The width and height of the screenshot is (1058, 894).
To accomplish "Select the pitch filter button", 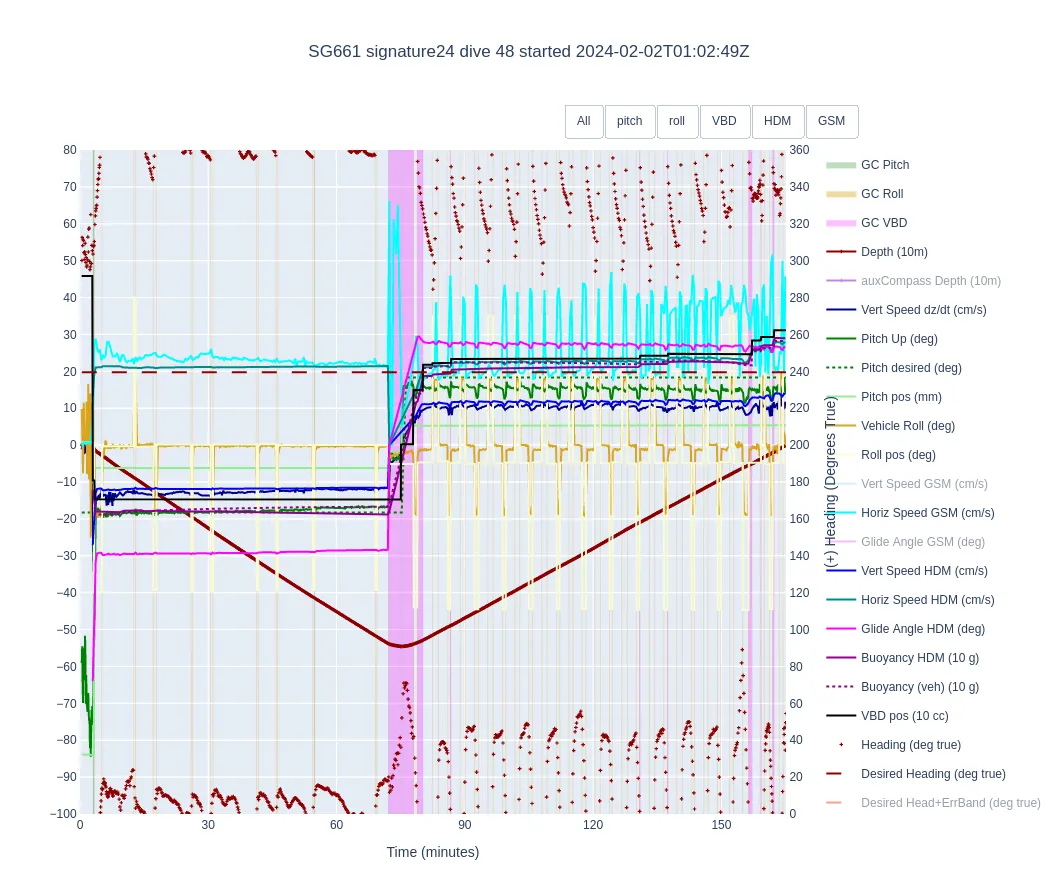I will tap(630, 121).
